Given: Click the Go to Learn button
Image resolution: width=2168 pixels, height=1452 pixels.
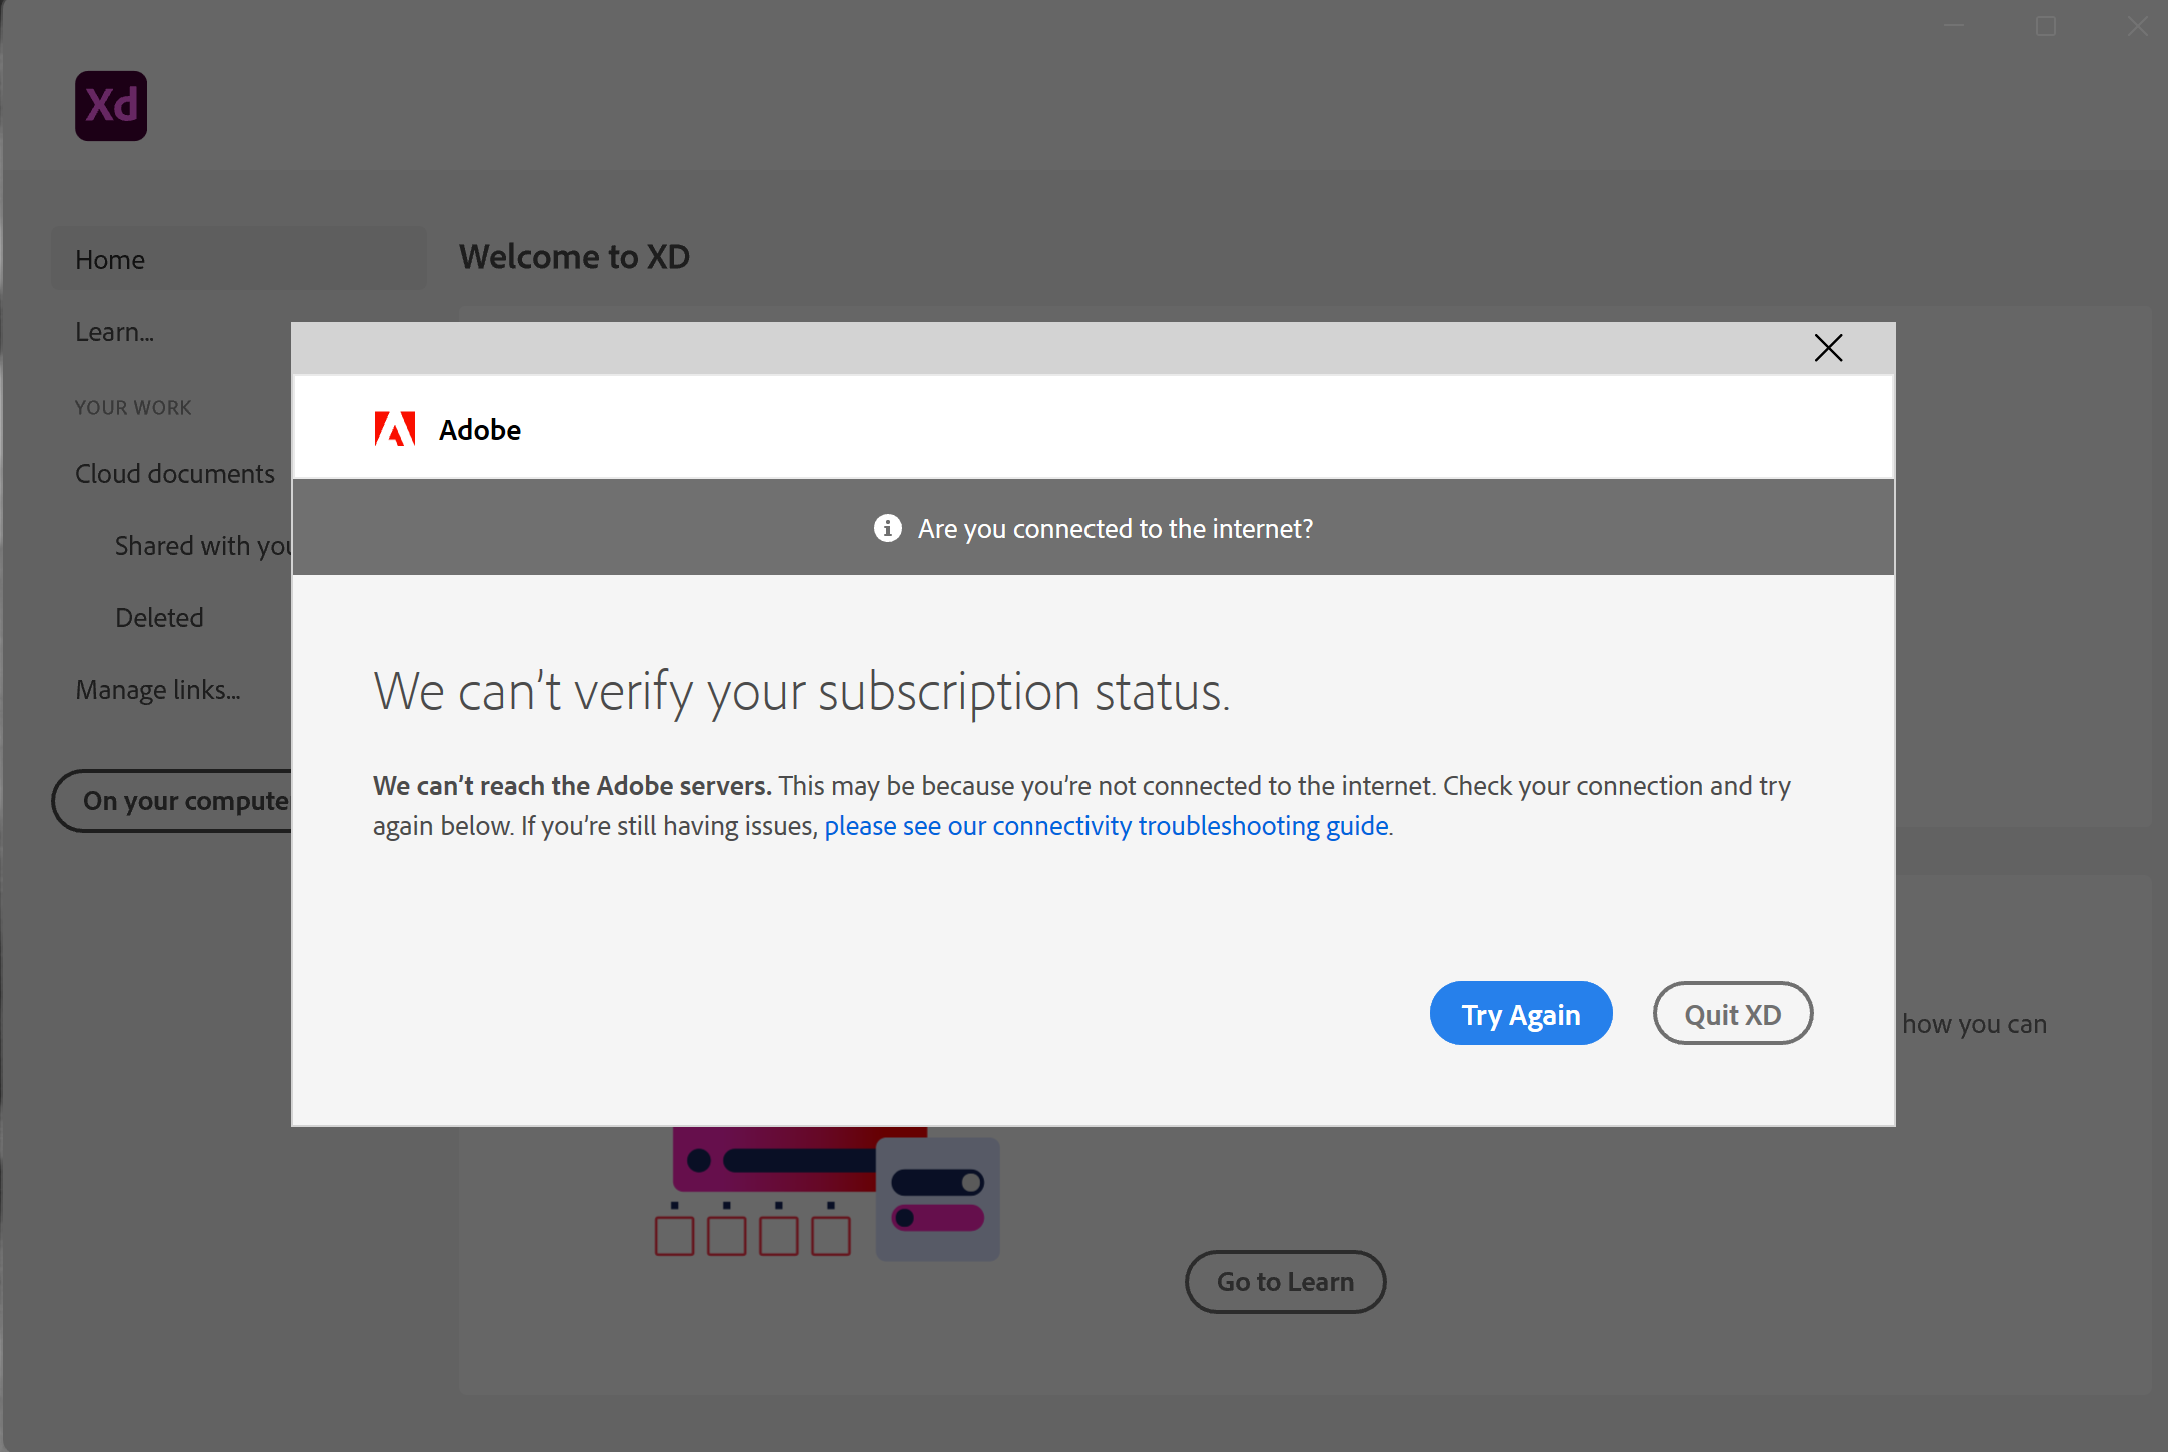Looking at the screenshot, I should (x=1285, y=1280).
